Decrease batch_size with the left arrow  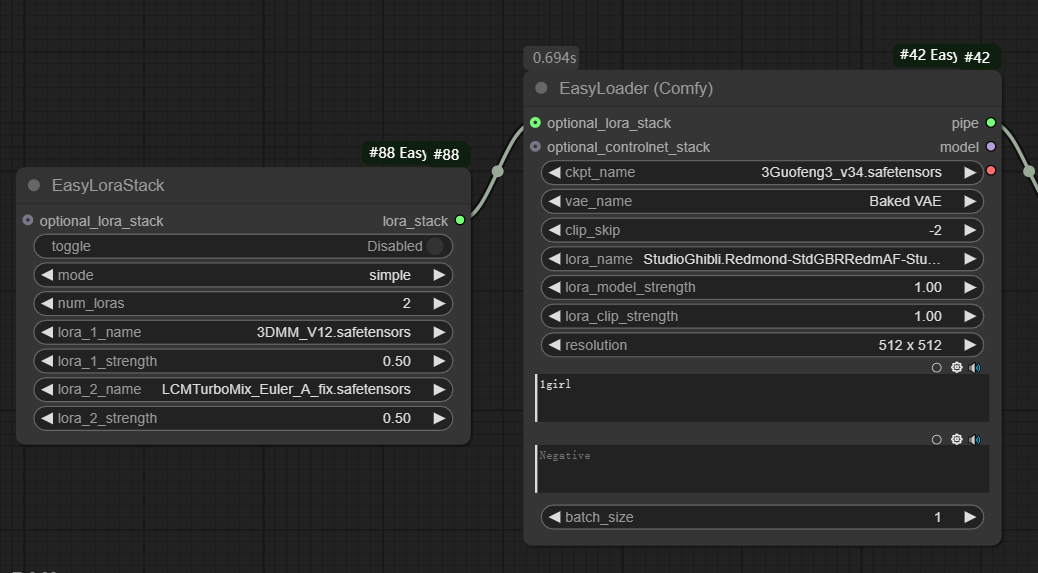[x=554, y=517]
